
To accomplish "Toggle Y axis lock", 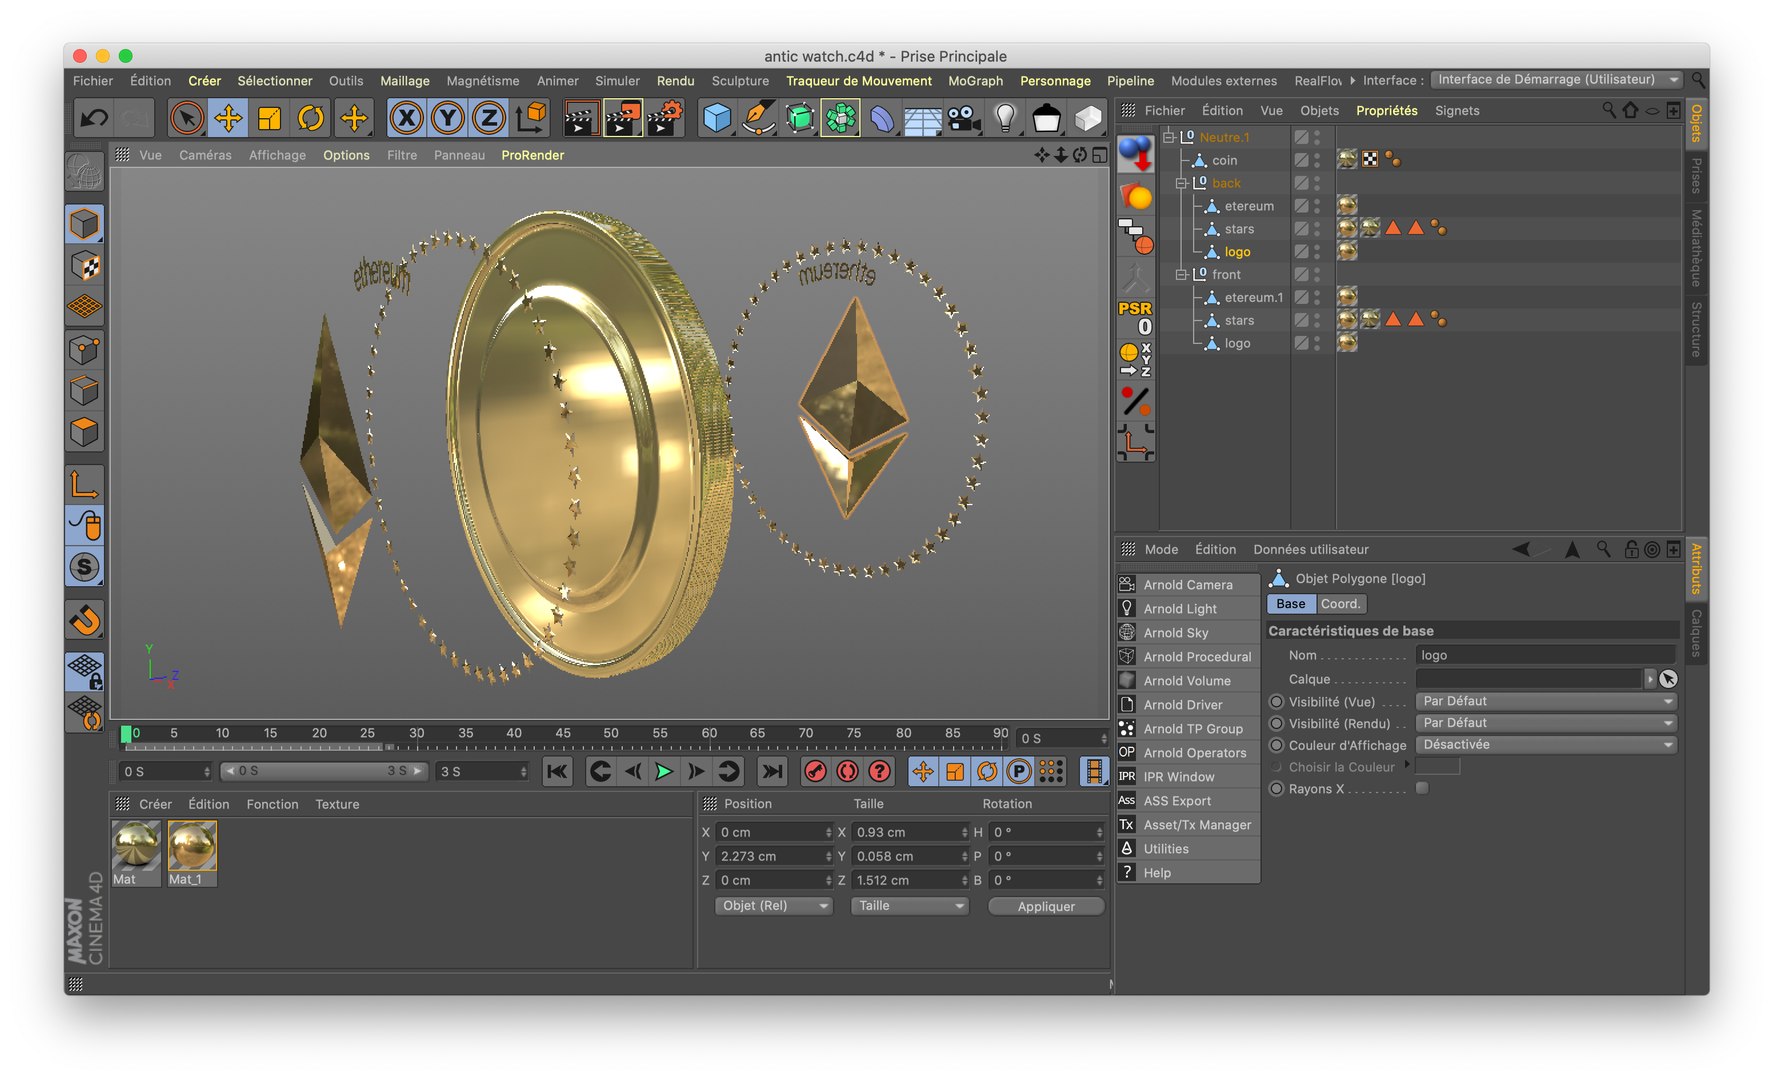I will tap(447, 118).
